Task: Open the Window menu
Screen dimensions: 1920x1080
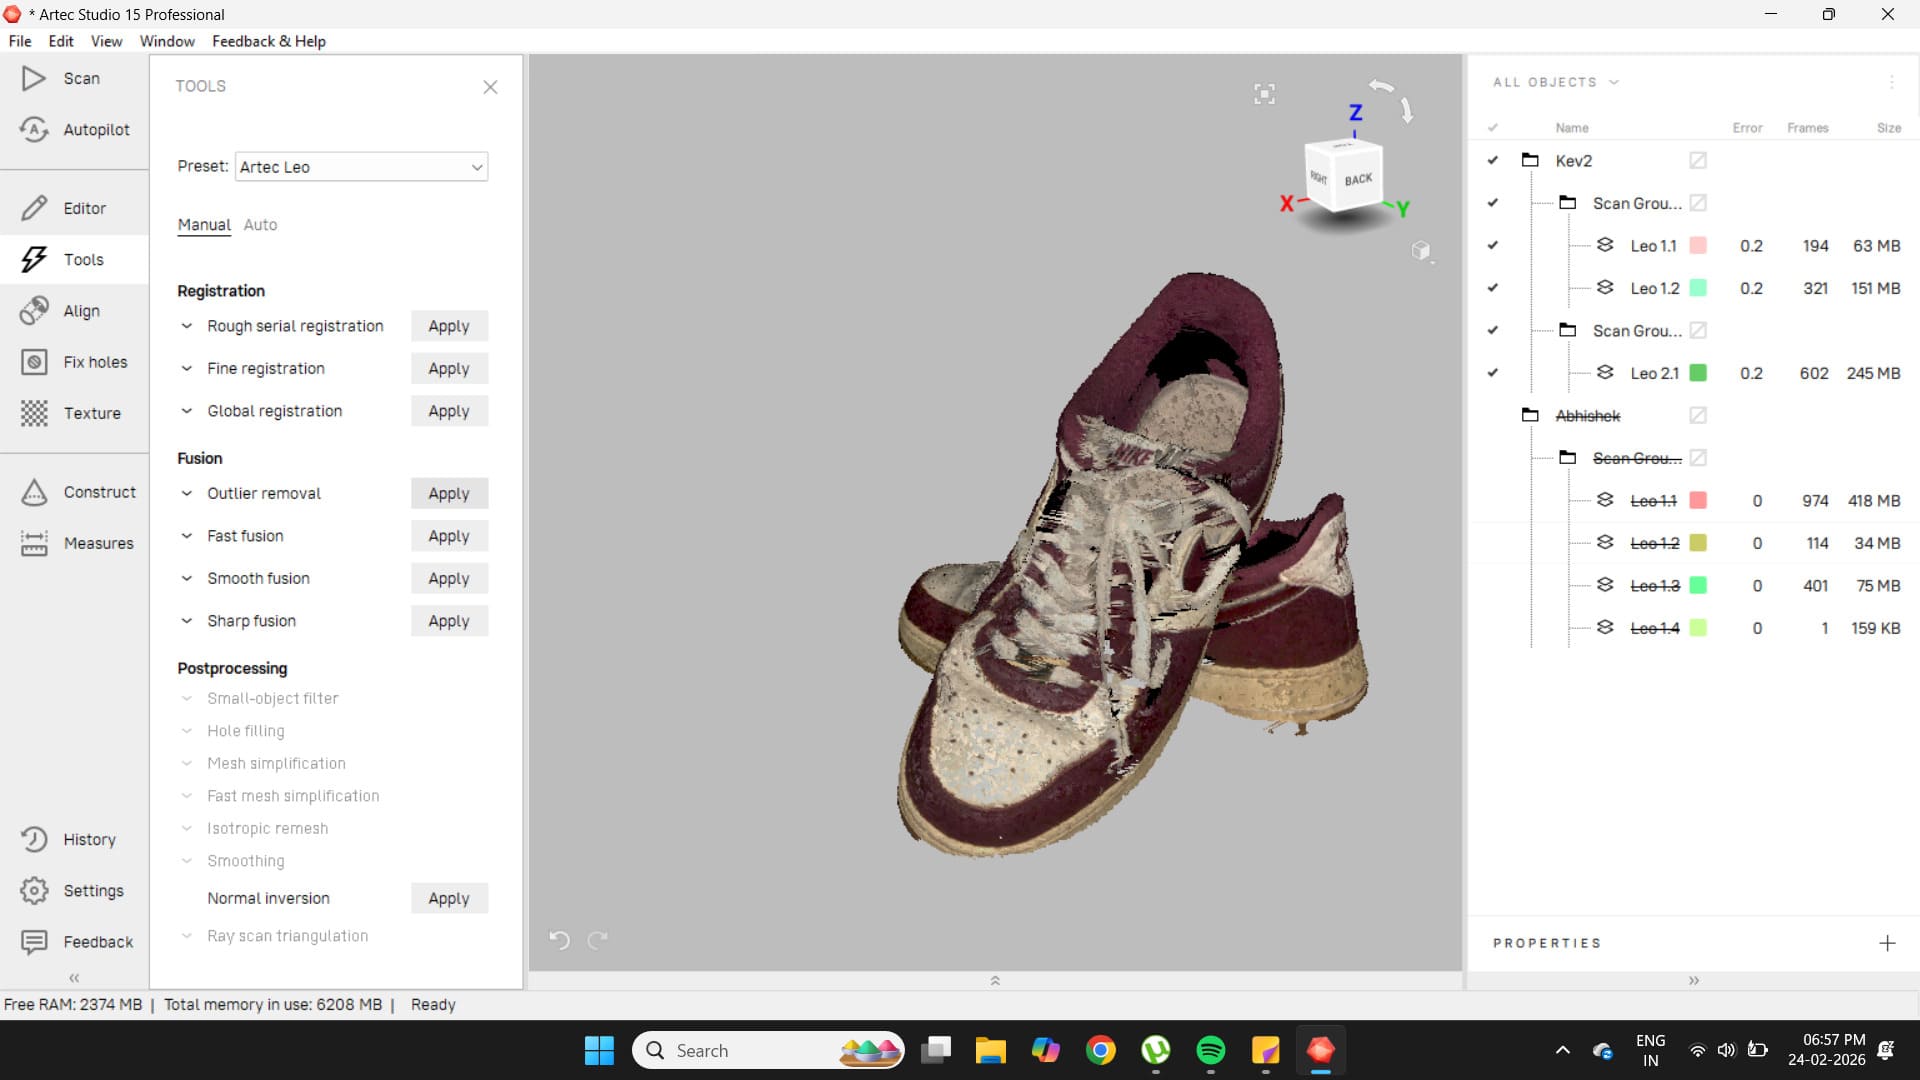Action: tap(167, 41)
